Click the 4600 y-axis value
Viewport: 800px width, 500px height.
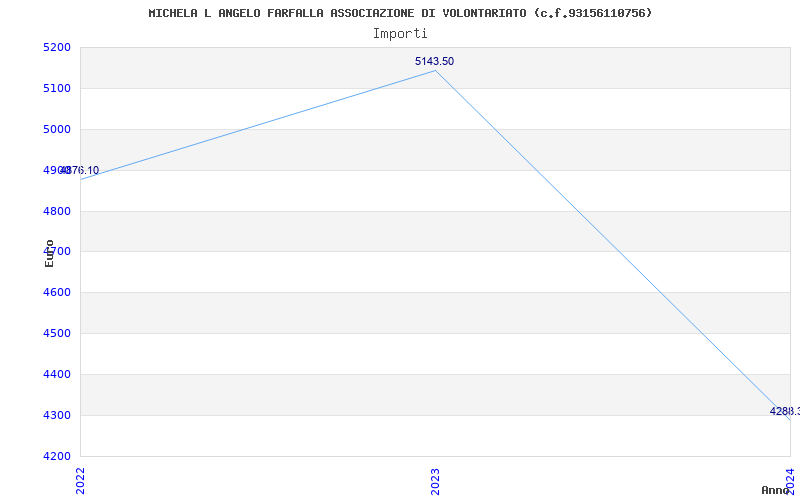coord(57,292)
